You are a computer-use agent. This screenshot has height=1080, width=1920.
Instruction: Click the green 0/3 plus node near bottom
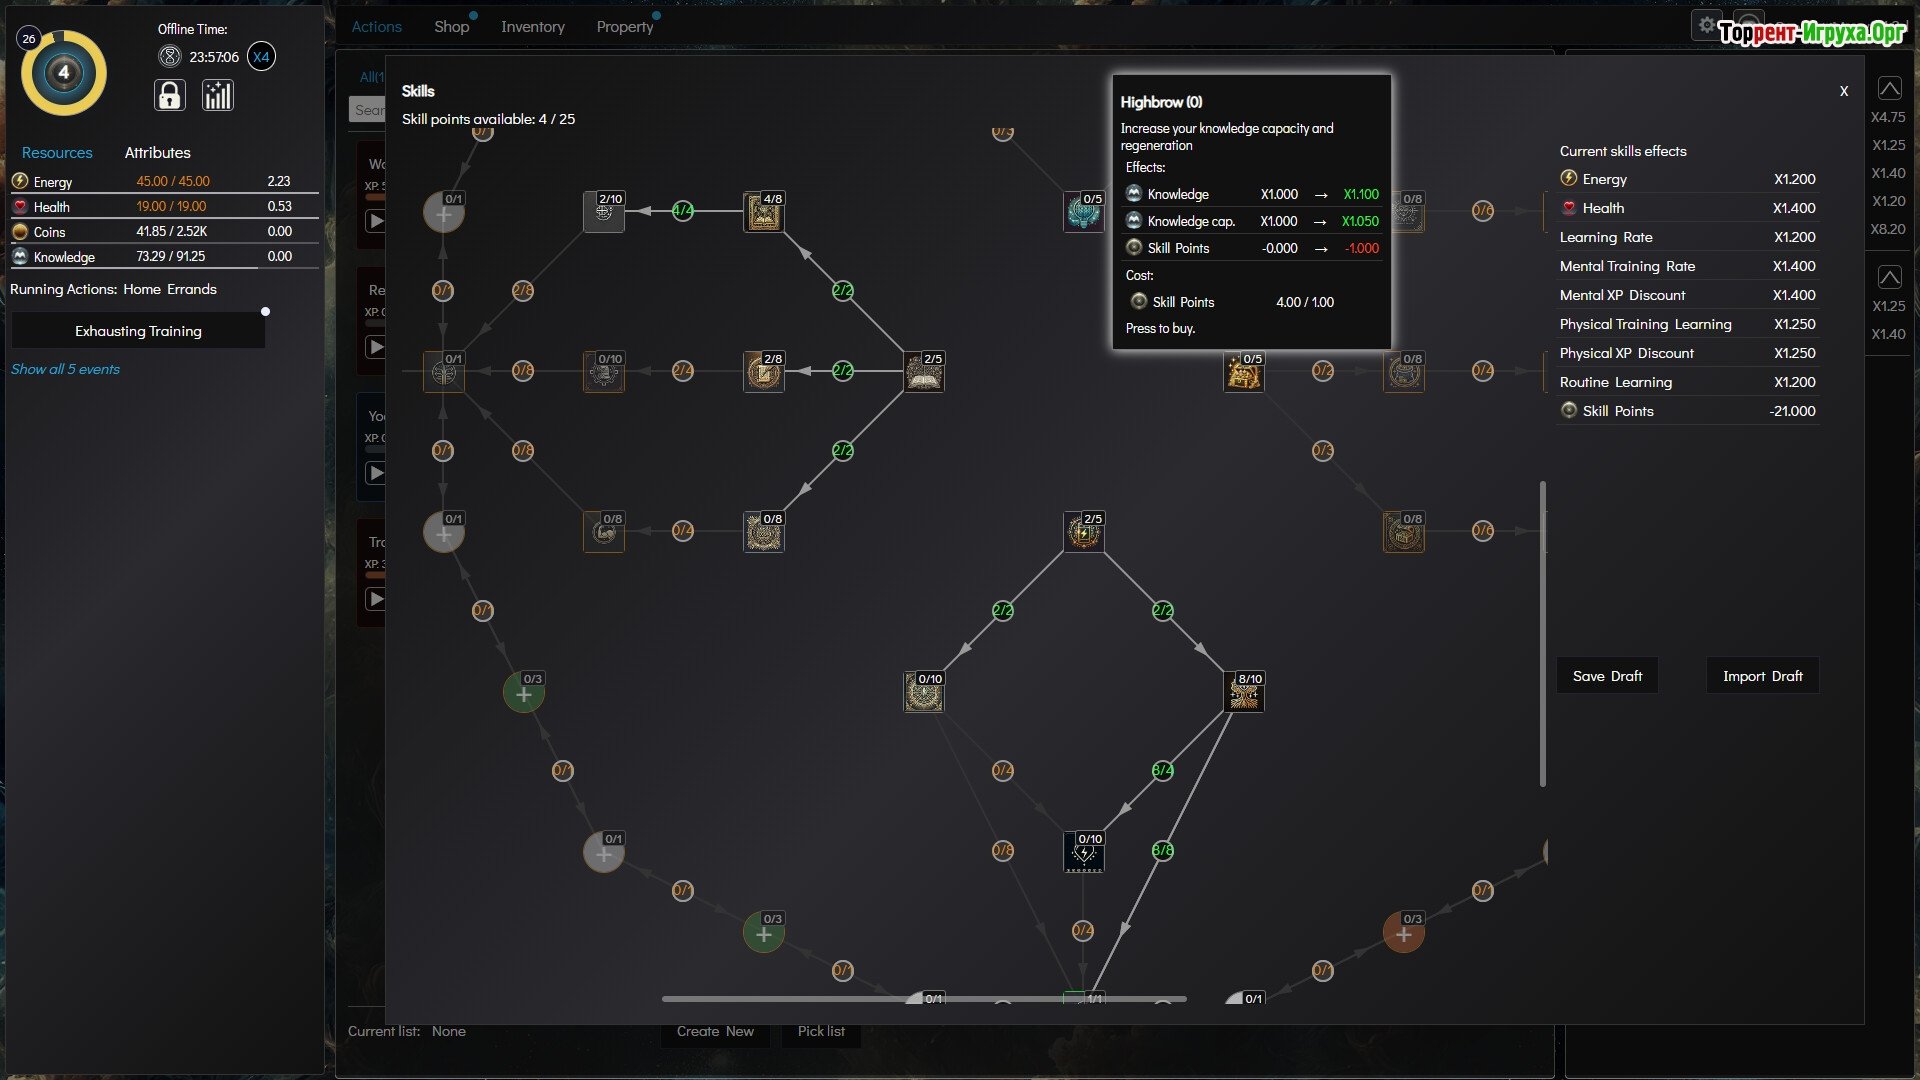(763, 933)
